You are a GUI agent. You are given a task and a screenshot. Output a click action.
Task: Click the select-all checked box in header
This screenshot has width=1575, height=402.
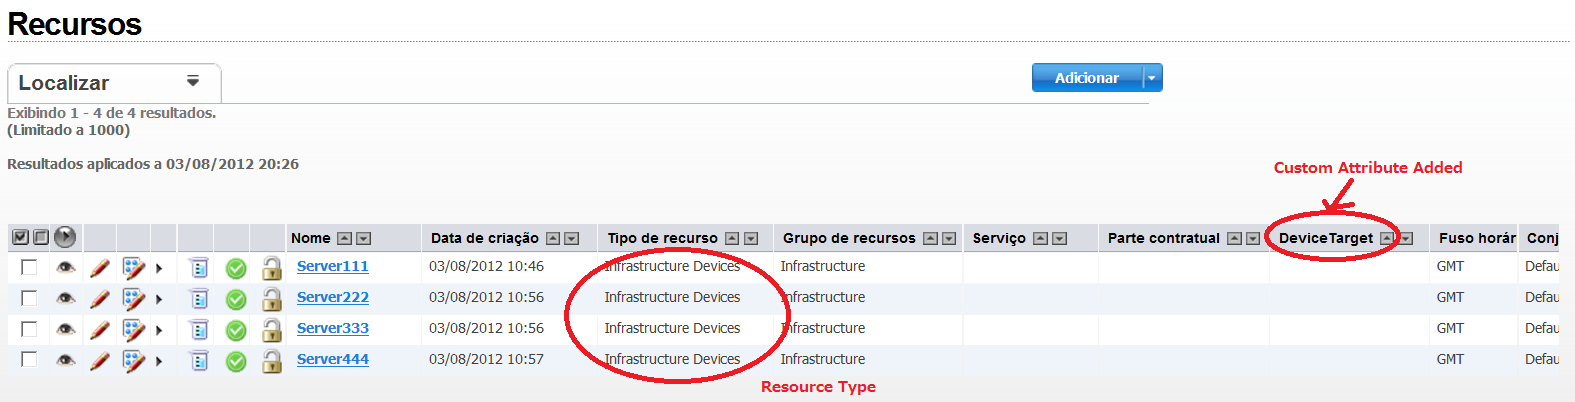click(20, 237)
